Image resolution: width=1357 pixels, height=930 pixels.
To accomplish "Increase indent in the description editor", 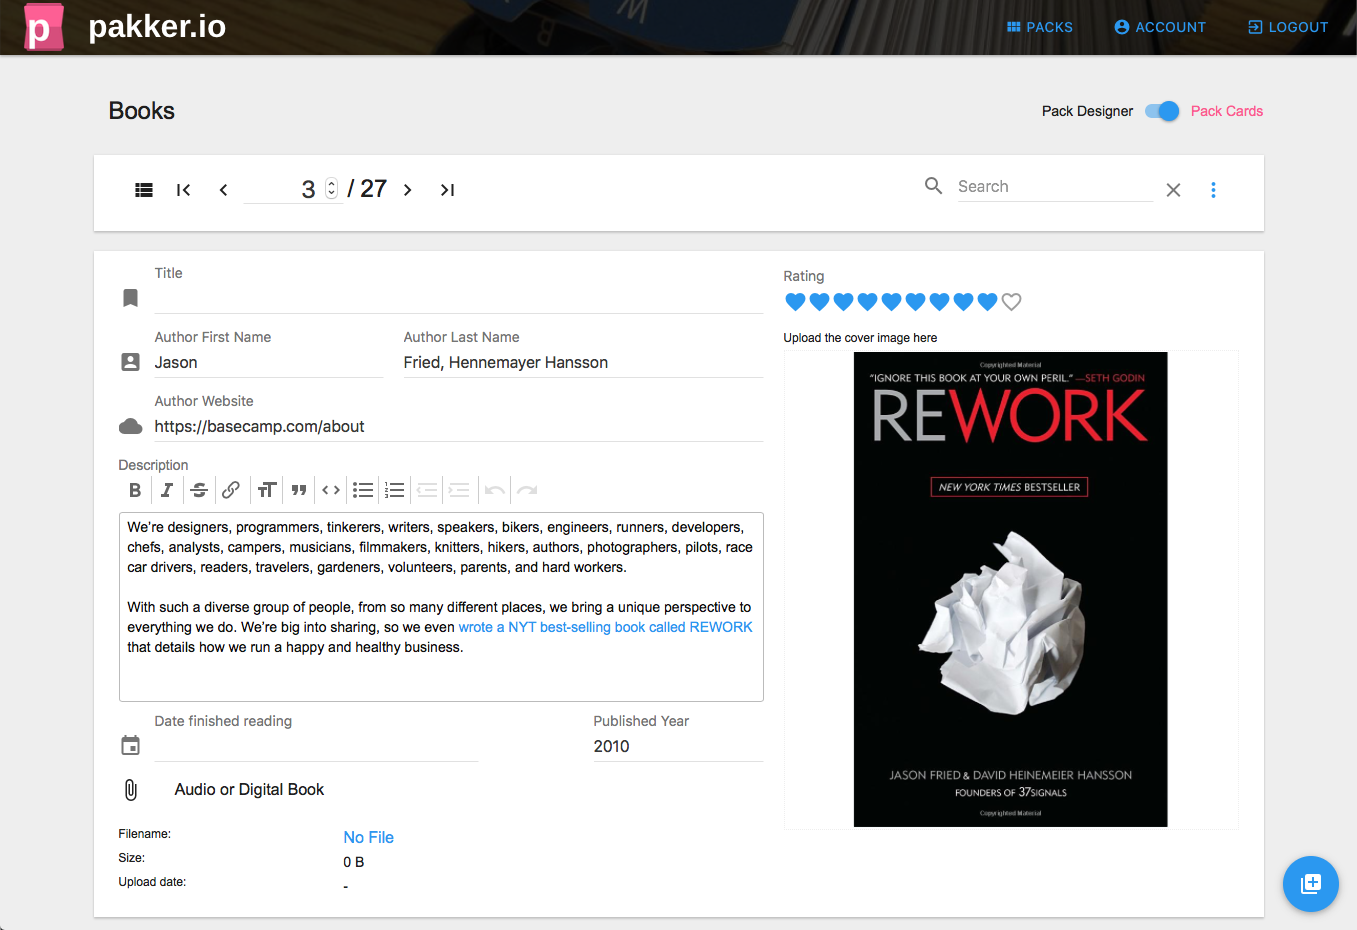I will click(x=459, y=490).
